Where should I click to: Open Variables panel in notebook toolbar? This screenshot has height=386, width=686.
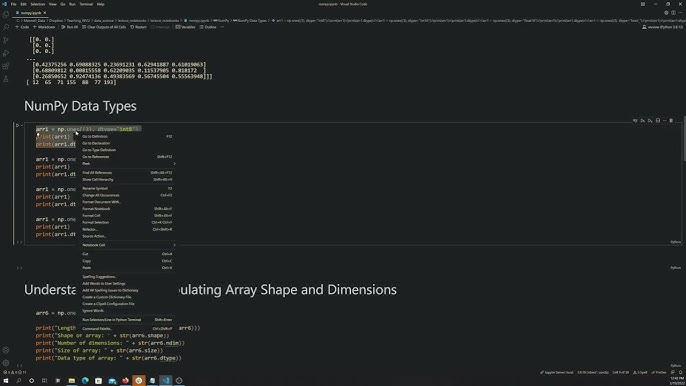coord(186,27)
